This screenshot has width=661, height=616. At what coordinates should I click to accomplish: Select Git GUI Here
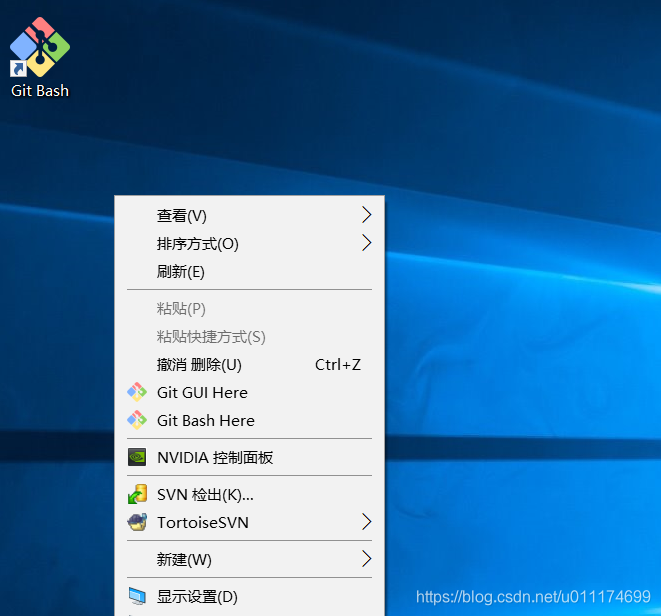point(250,392)
